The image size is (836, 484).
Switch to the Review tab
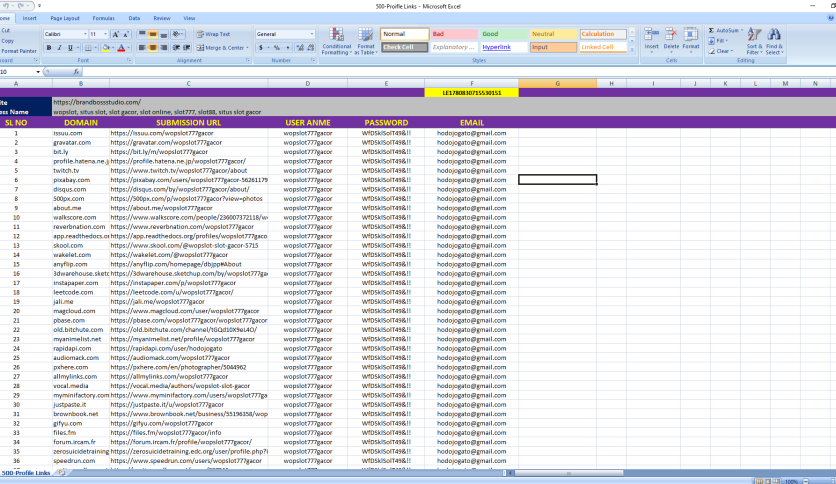click(162, 18)
